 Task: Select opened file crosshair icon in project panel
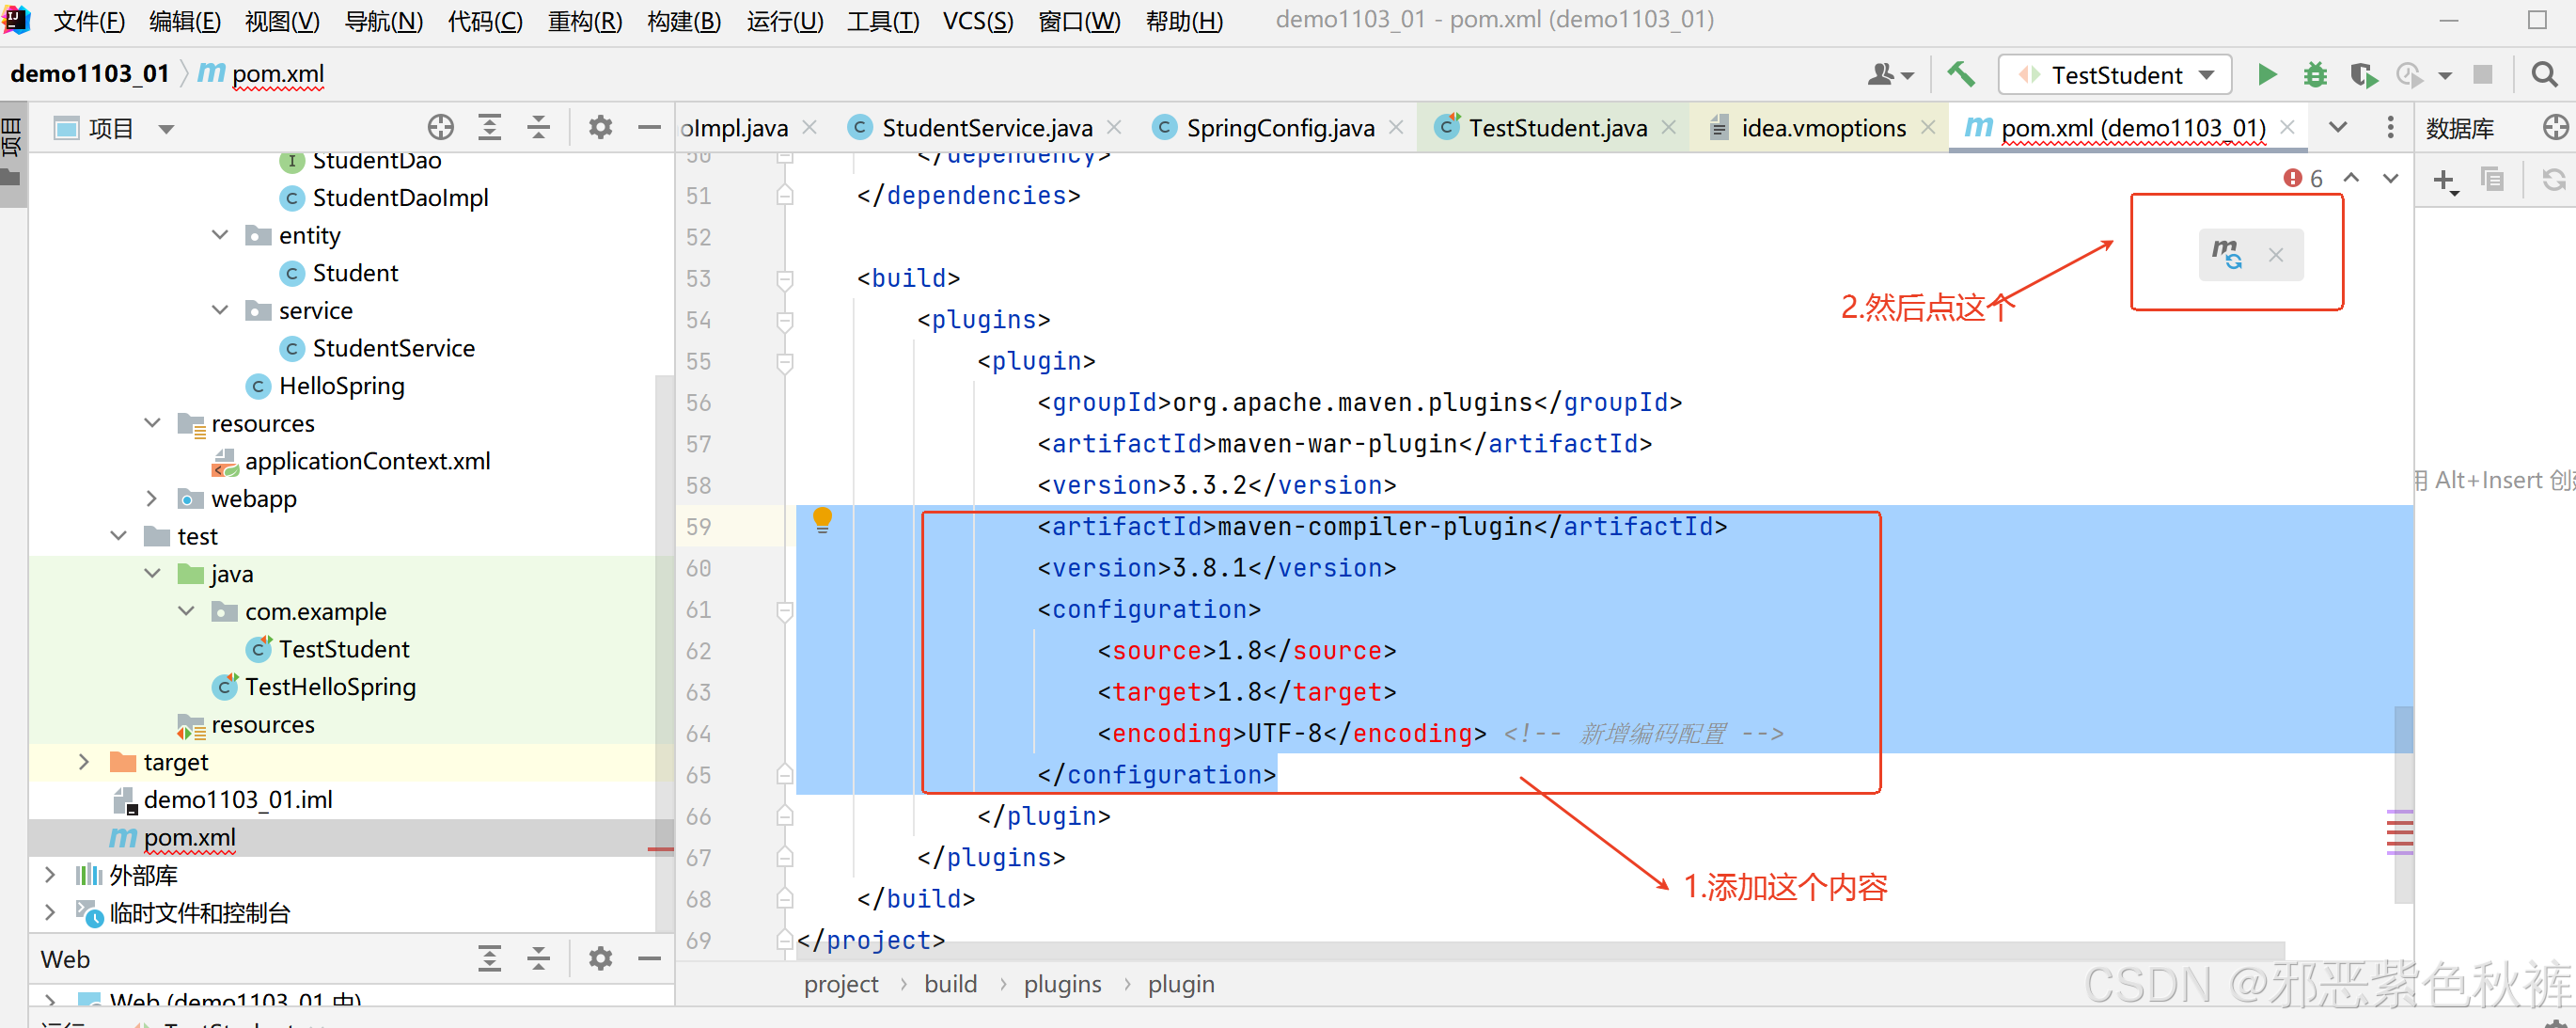(x=440, y=127)
